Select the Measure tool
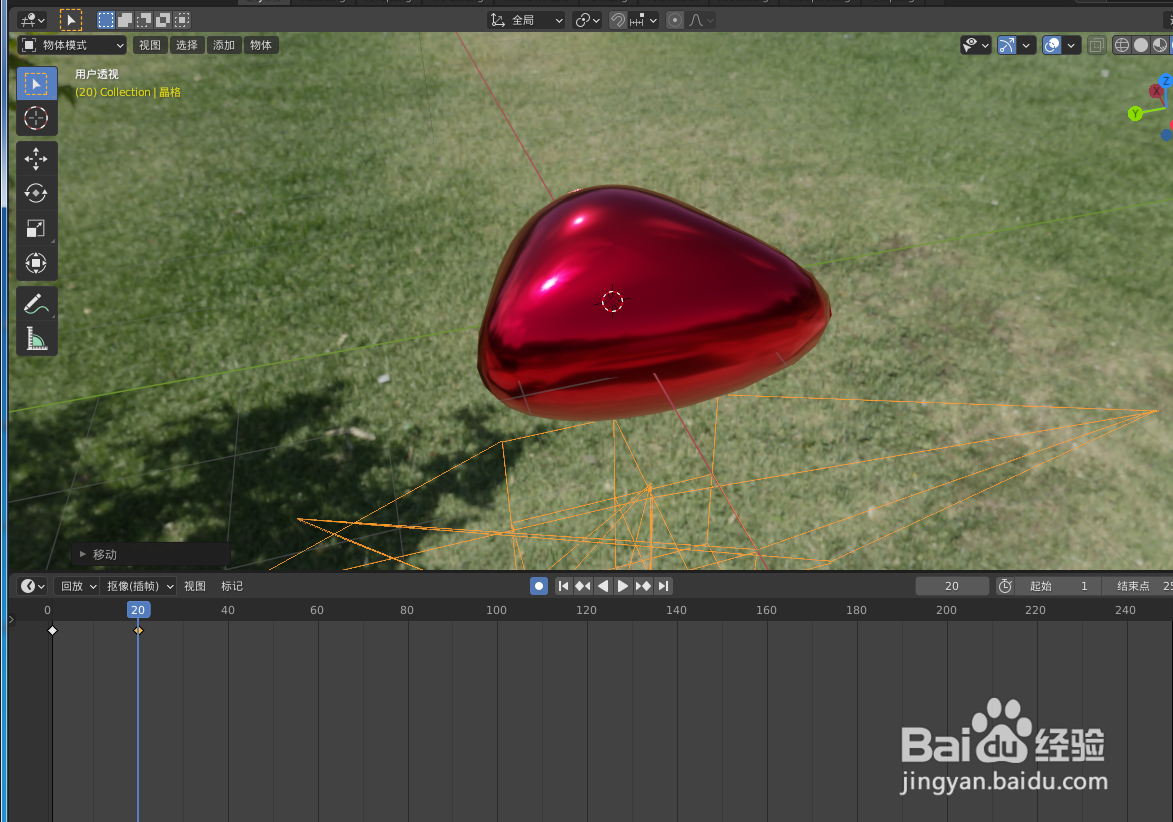Viewport: 1173px width, 822px height. (36, 338)
